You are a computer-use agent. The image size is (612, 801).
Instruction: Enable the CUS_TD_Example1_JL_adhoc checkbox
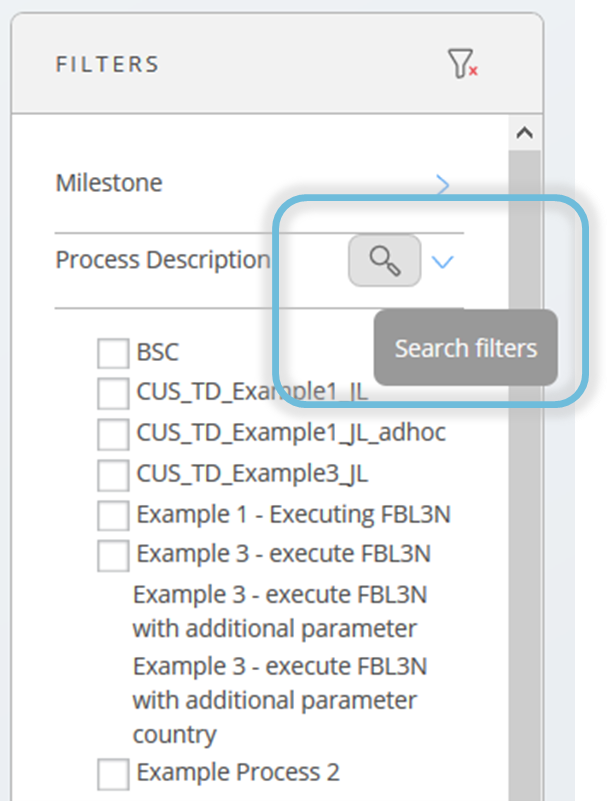click(113, 434)
